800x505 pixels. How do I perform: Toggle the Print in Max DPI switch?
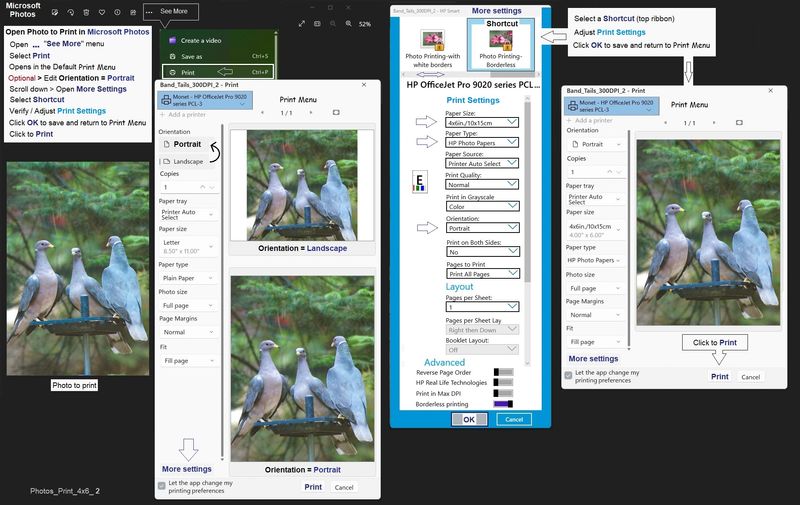(503, 393)
